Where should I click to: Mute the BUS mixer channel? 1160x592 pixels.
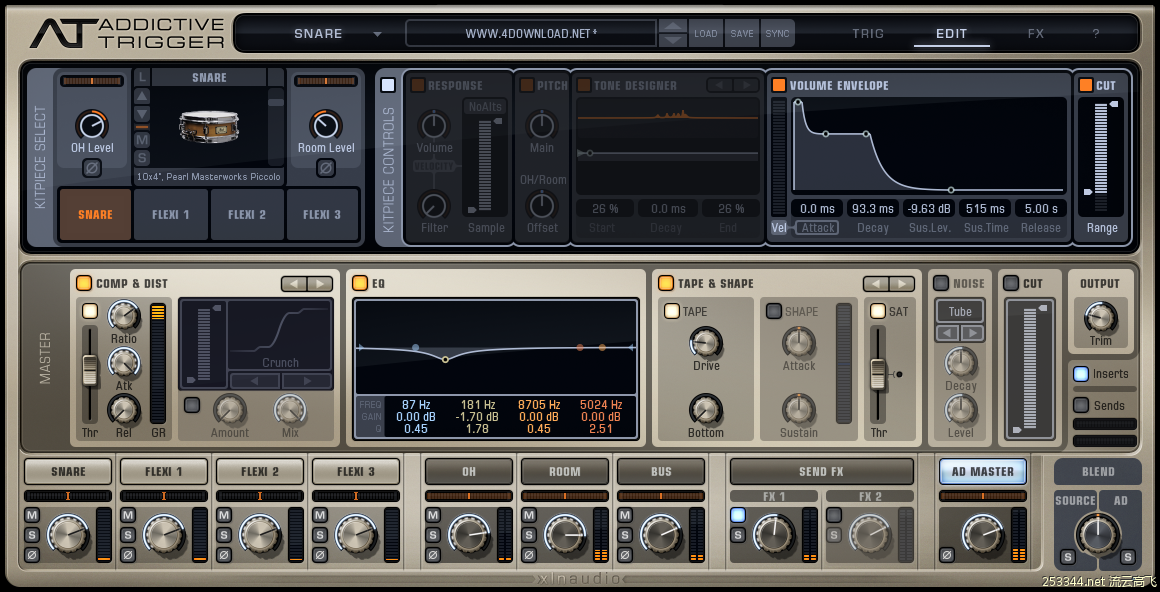[625, 515]
